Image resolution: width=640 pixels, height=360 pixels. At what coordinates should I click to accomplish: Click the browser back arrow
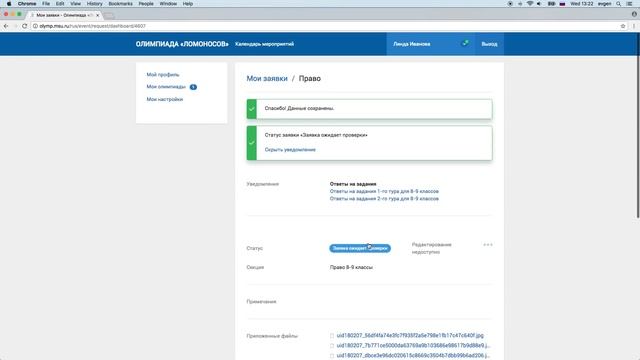click(x=6, y=26)
